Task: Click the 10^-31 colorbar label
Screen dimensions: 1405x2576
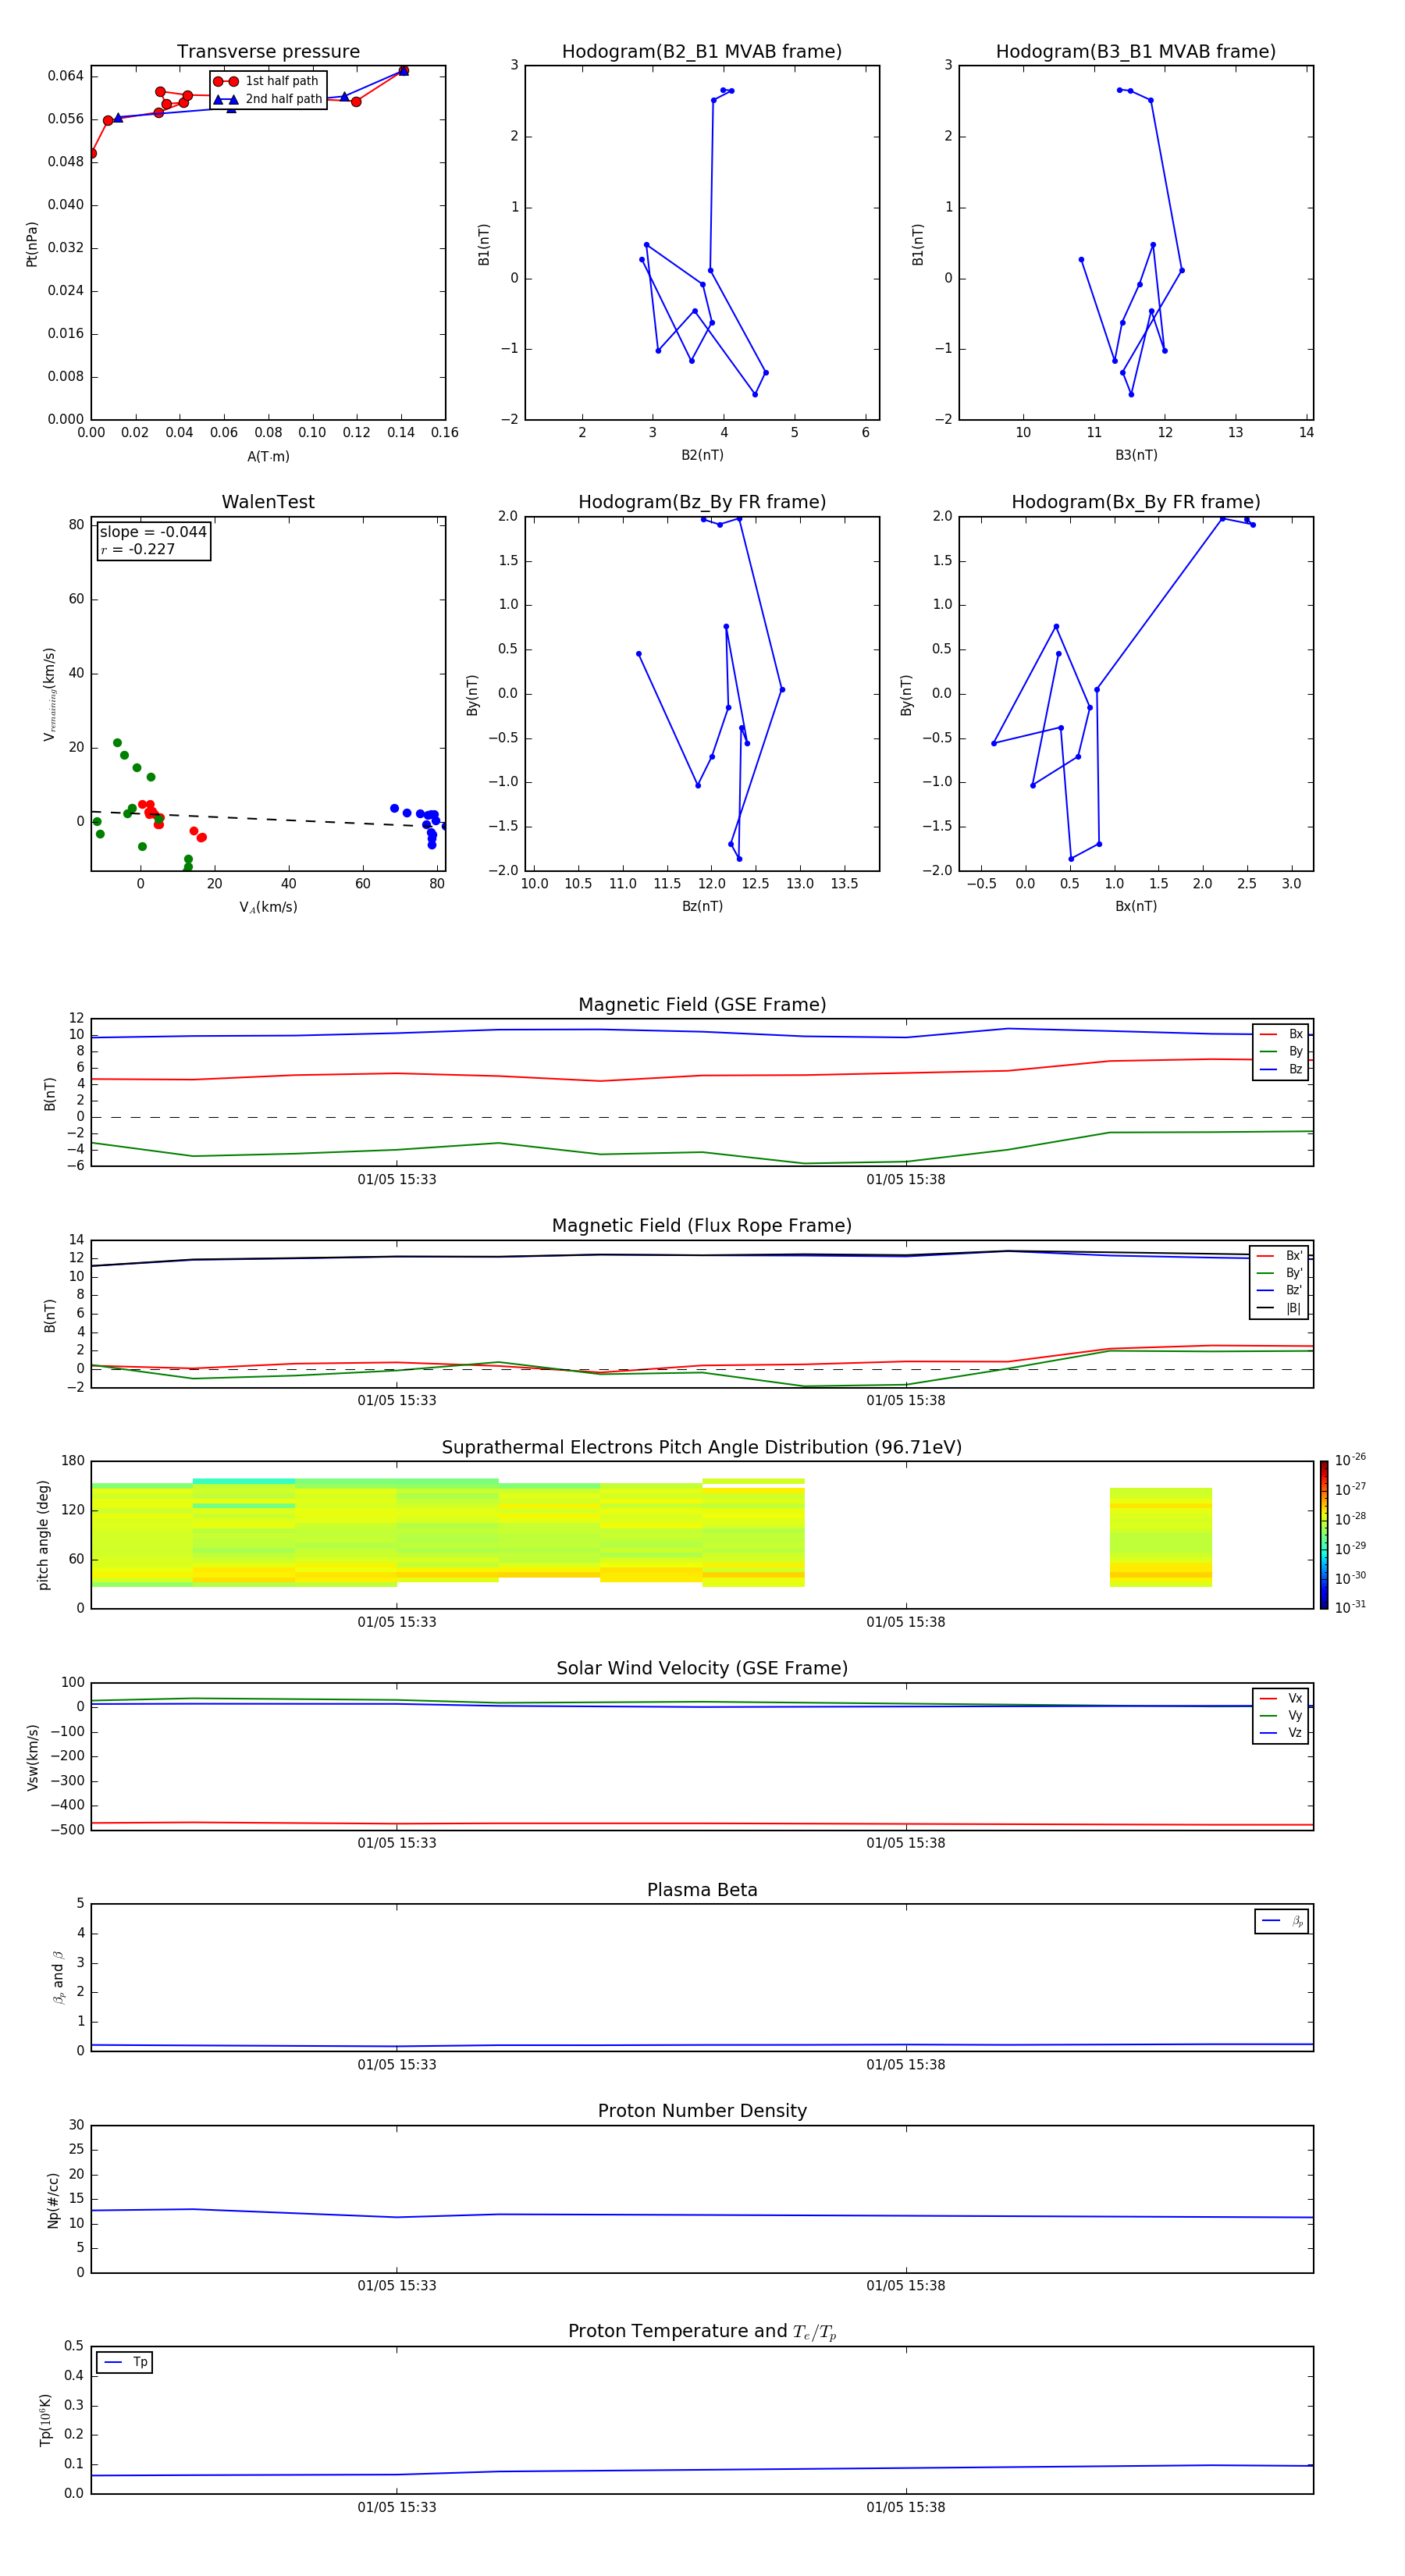Action: click(1350, 1607)
